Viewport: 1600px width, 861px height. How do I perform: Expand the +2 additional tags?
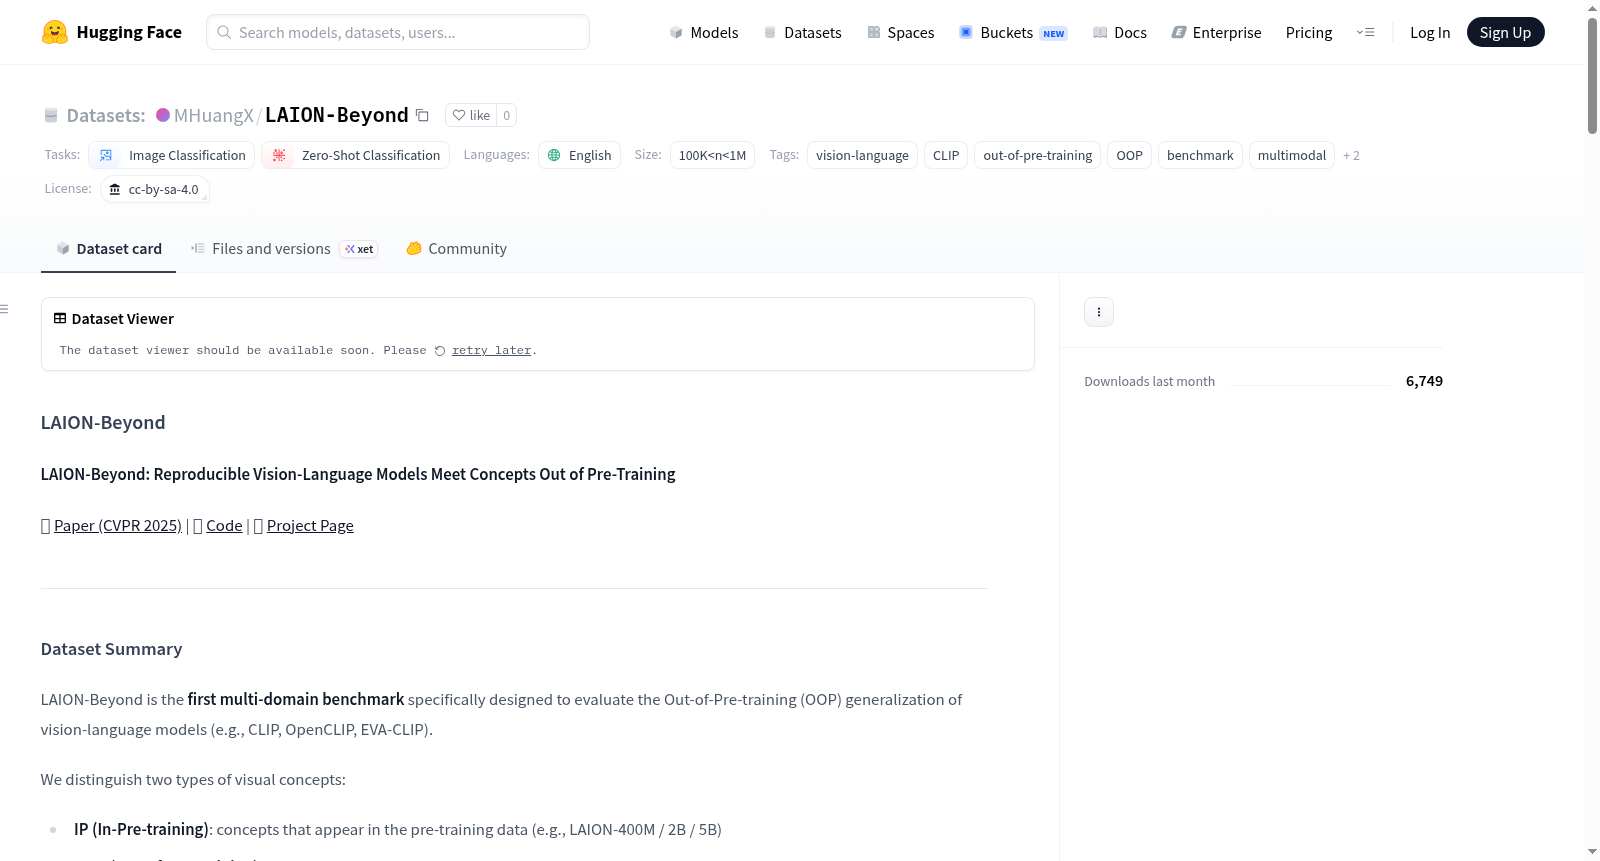pyautogui.click(x=1351, y=155)
